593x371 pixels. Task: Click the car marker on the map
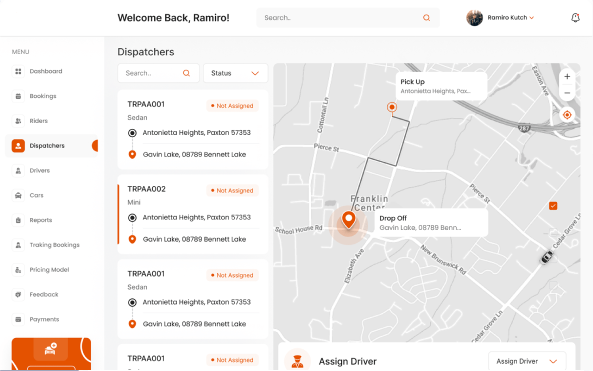(x=546, y=257)
